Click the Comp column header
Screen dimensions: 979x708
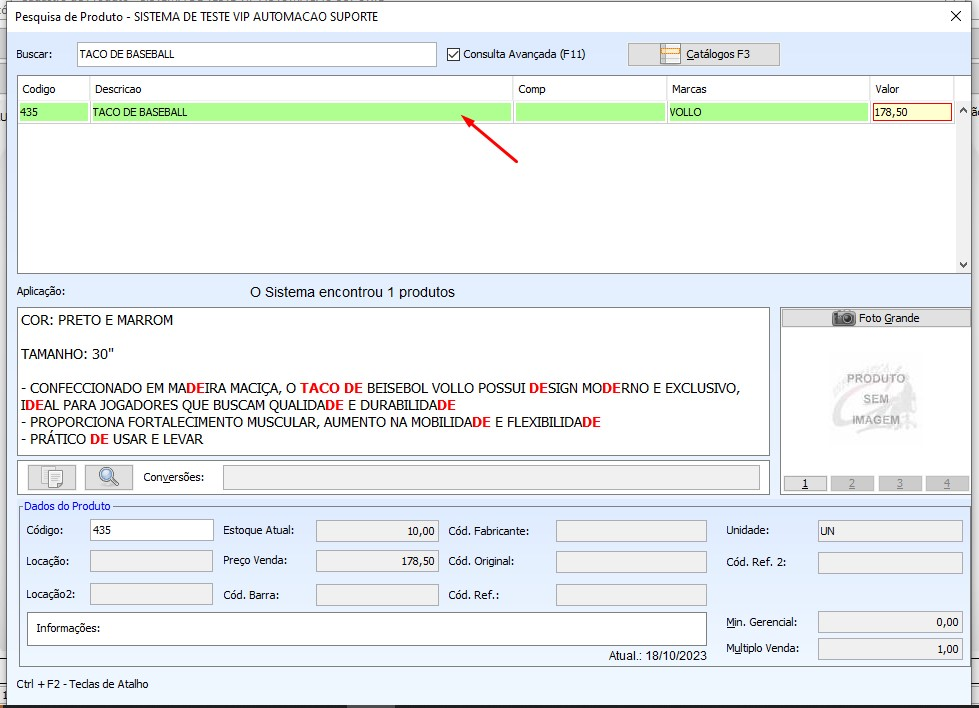[x=590, y=89]
